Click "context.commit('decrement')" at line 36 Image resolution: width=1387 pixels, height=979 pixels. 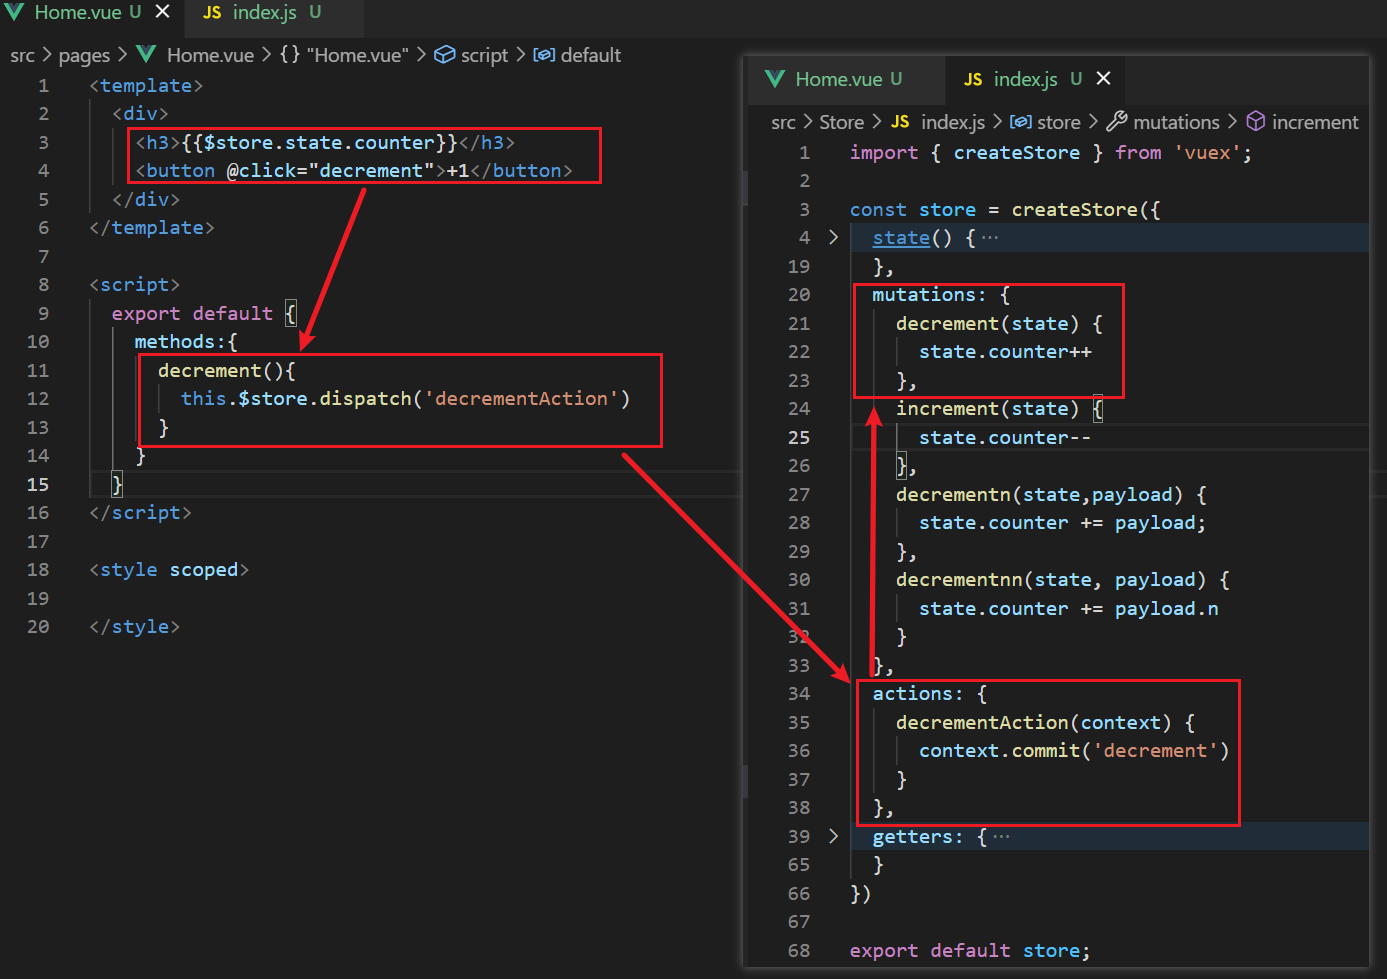click(x=1074, y=751)
